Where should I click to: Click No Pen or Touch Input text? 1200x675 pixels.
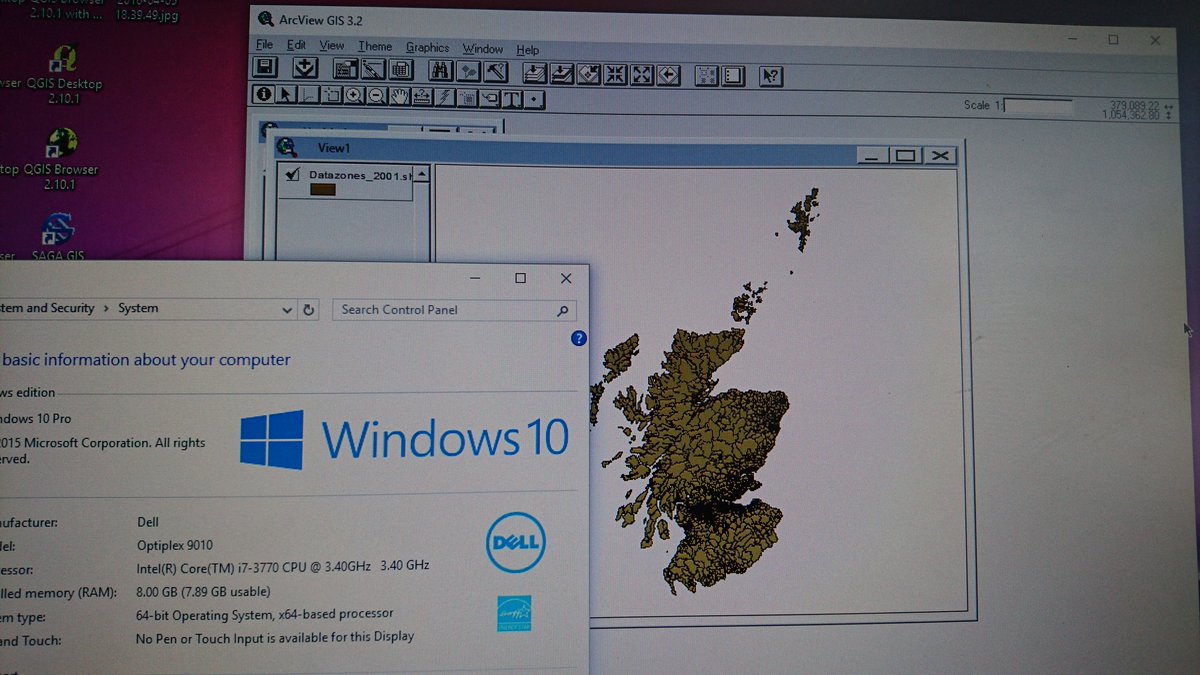click(x=275, y=637)
